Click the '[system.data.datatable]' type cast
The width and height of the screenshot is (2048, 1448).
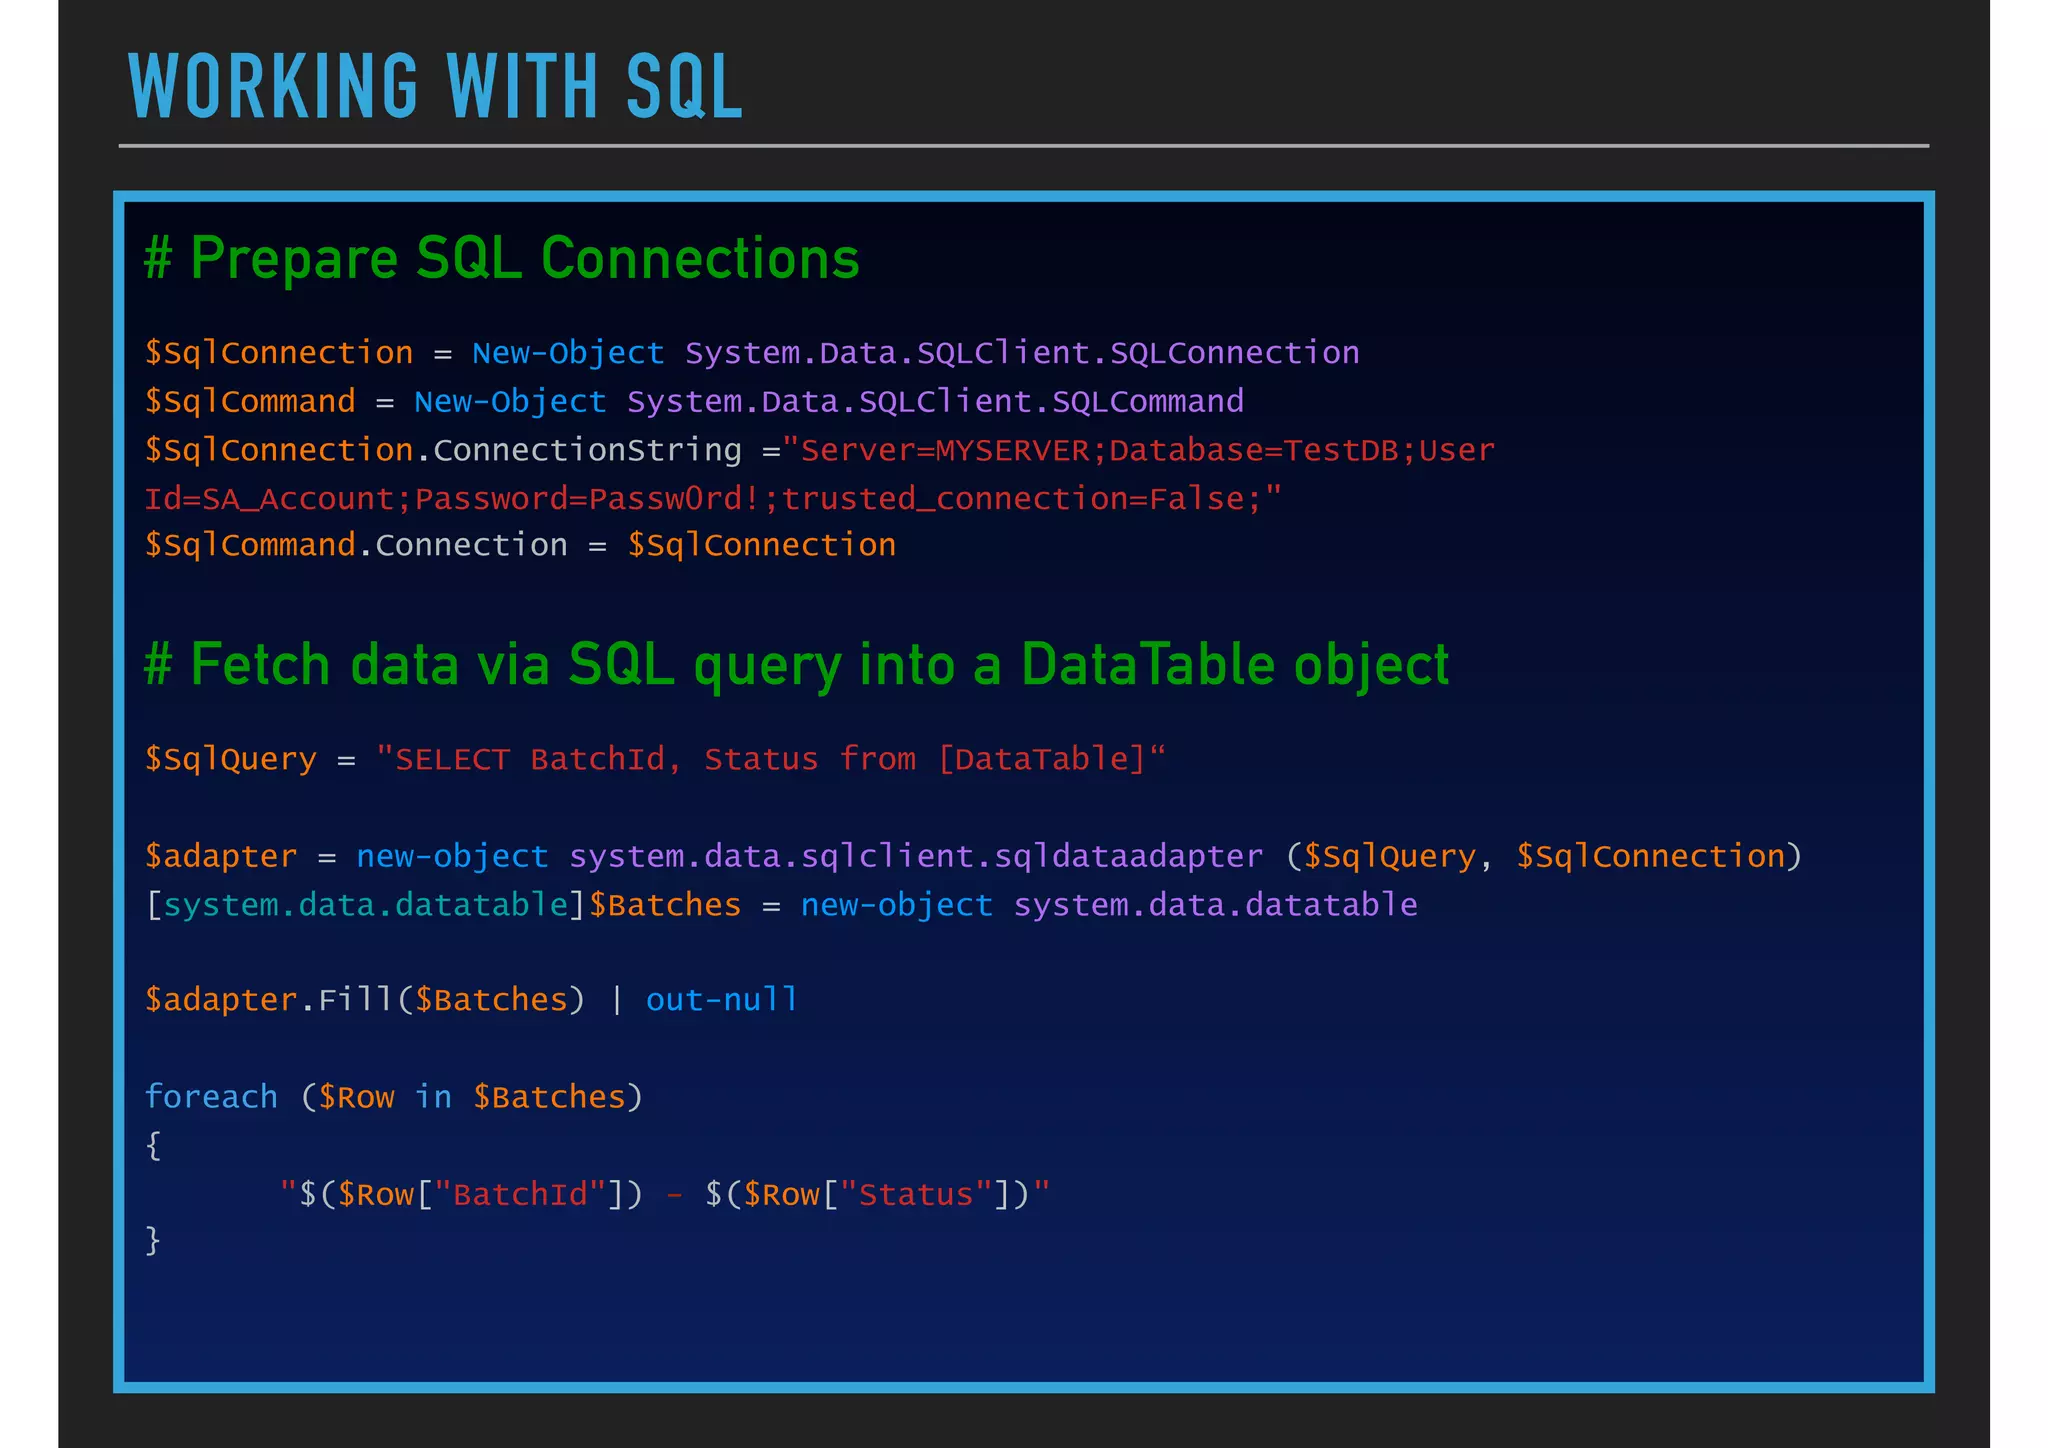pos(365,905)
